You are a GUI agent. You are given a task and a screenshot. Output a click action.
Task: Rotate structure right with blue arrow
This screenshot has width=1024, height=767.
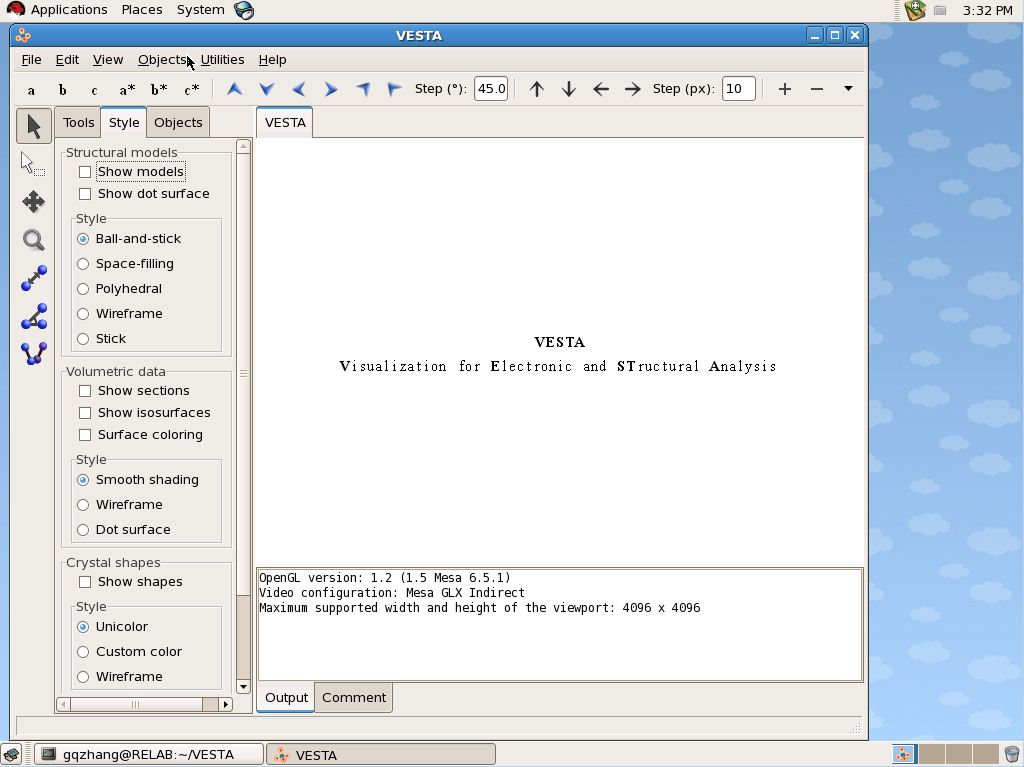(x=330, y=89)
